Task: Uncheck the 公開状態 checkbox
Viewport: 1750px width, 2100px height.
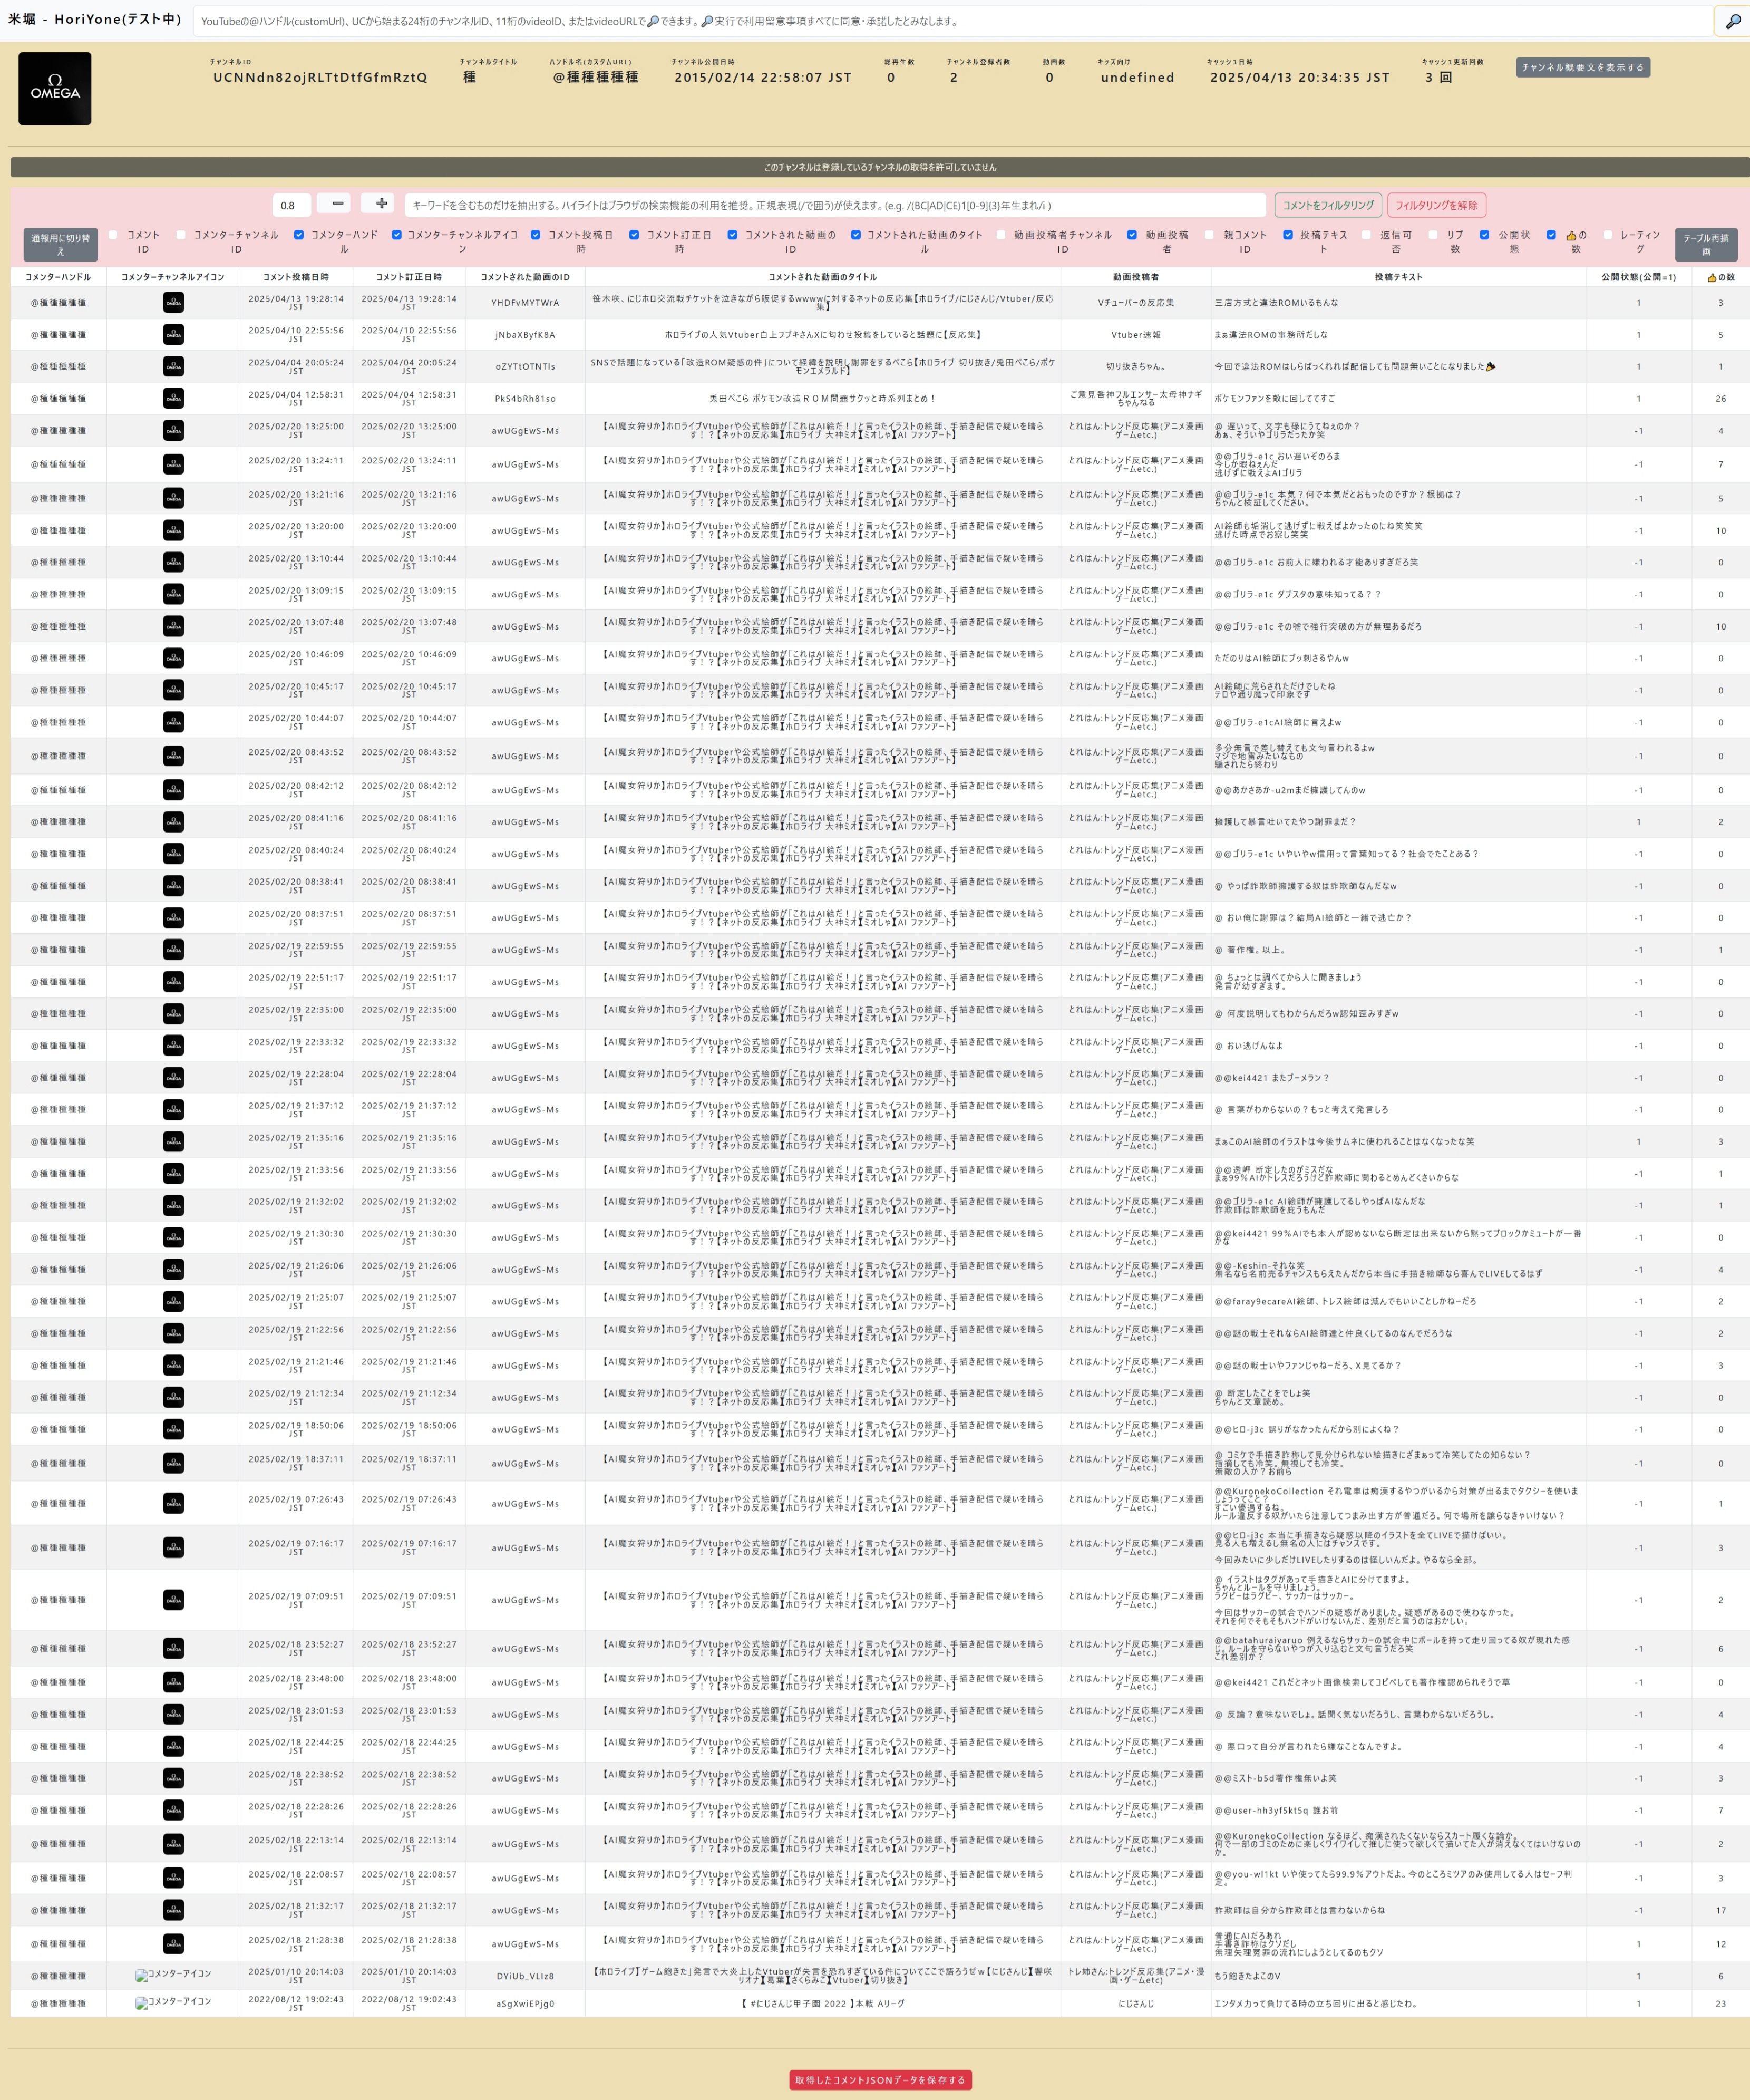Action: point(1485,235)
